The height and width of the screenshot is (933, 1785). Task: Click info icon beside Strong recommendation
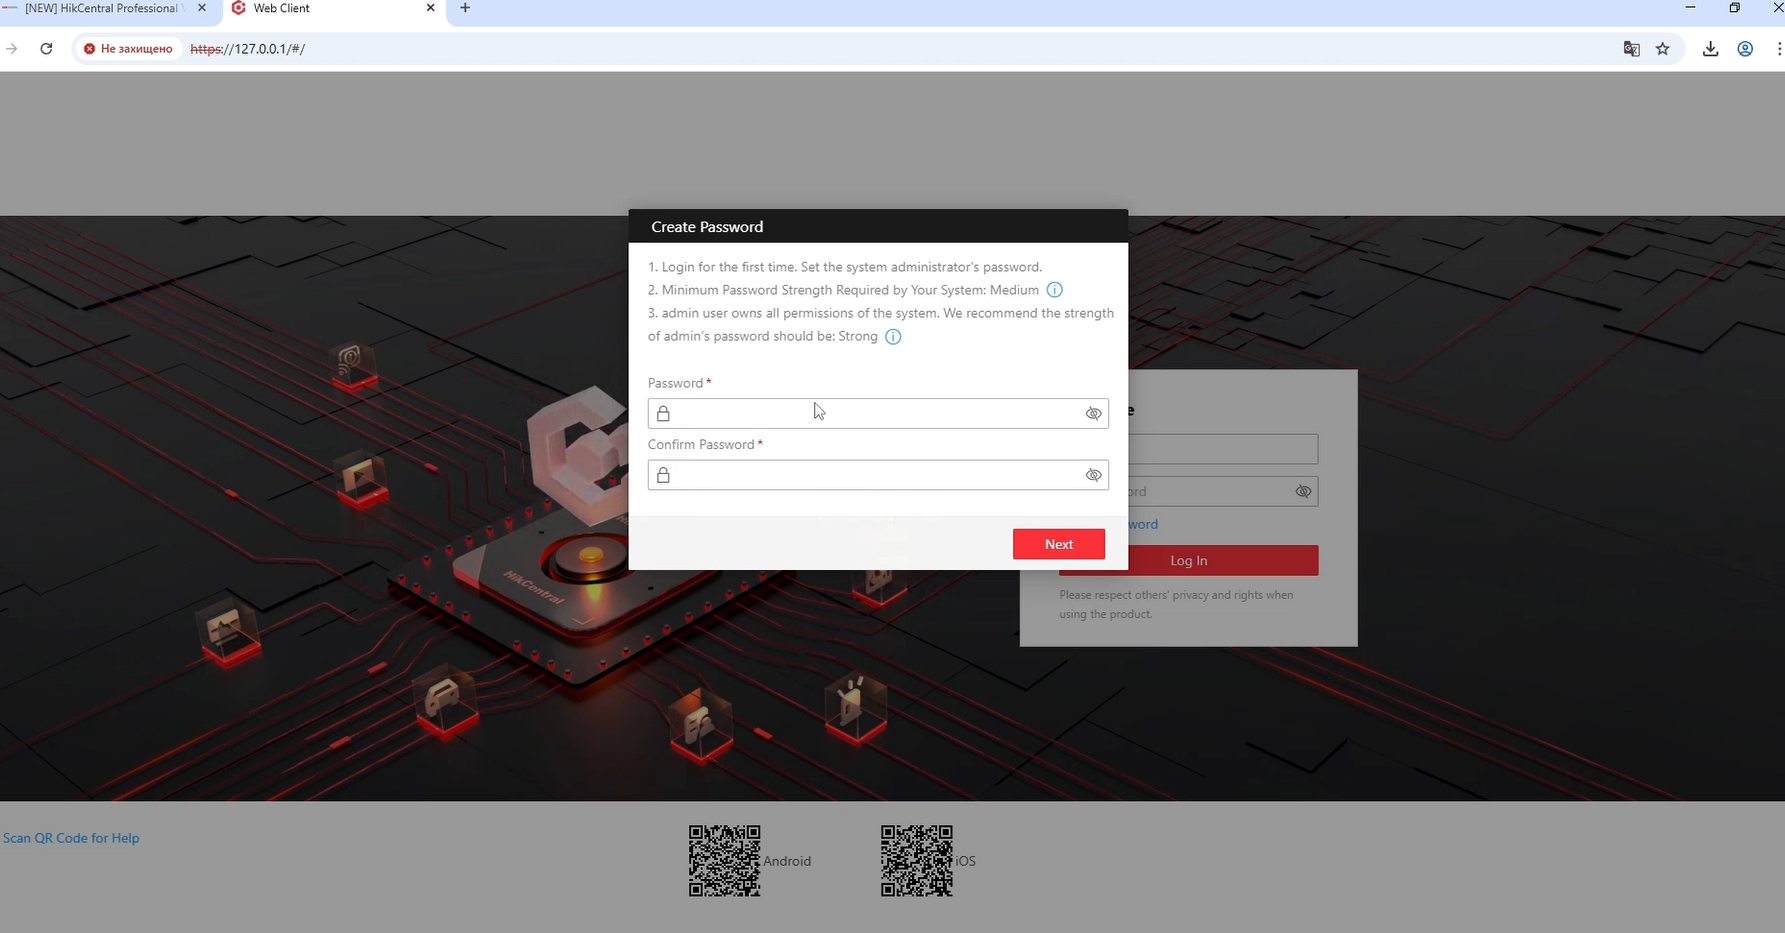click(893, 337)
